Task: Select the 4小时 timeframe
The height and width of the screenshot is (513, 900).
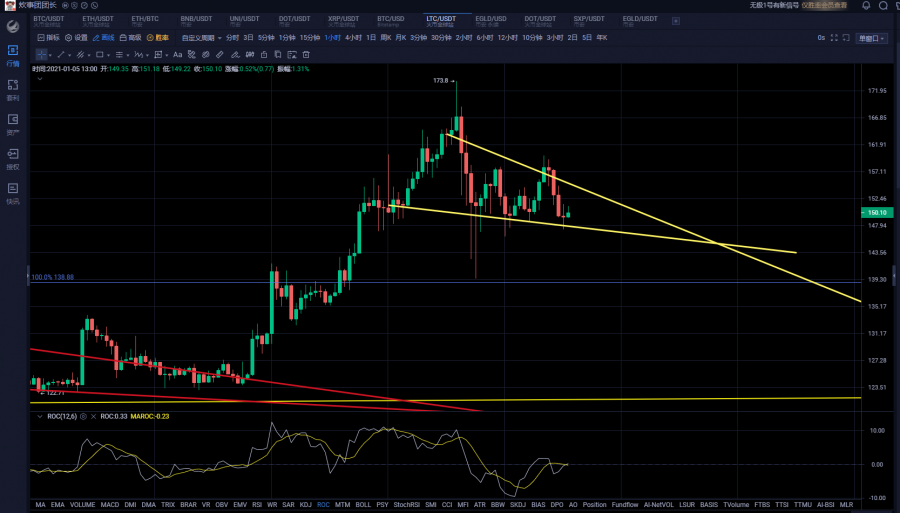Action: pyautogui.click(x=353, y=37)
